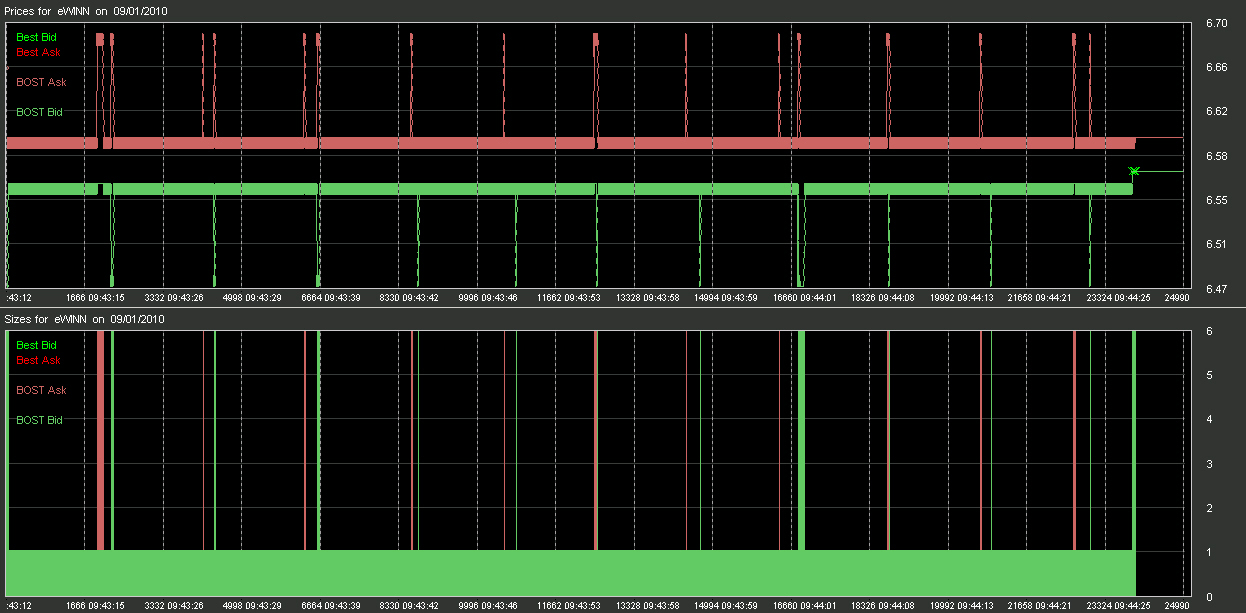Click the 6.66 price axis label
1246x613 pixels.
(x=1217, y=67)
